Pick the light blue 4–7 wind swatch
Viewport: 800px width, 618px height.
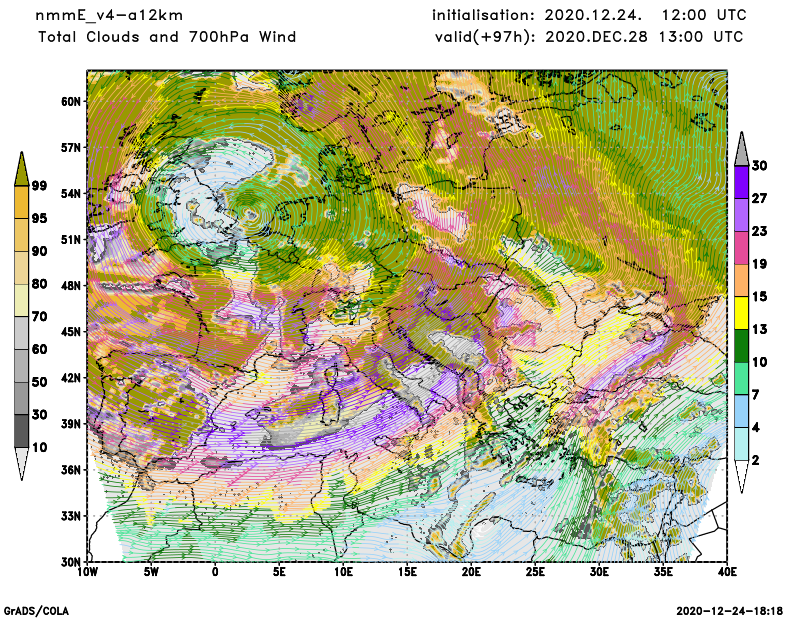click(x=741, y=411)
